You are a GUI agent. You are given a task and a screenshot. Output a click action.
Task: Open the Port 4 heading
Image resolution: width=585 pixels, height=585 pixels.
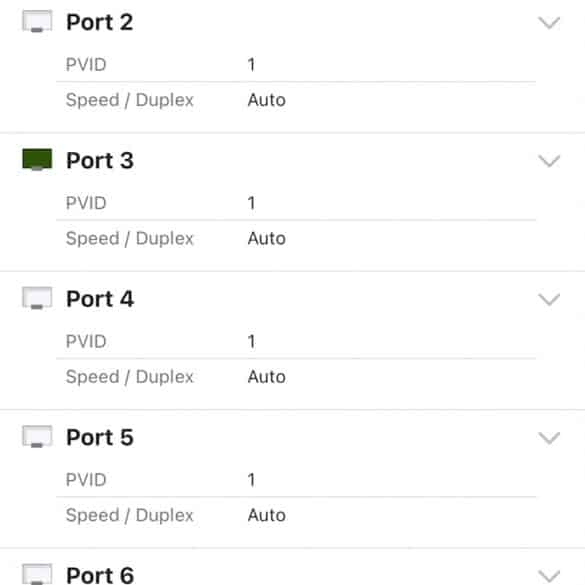click(100, 299)
